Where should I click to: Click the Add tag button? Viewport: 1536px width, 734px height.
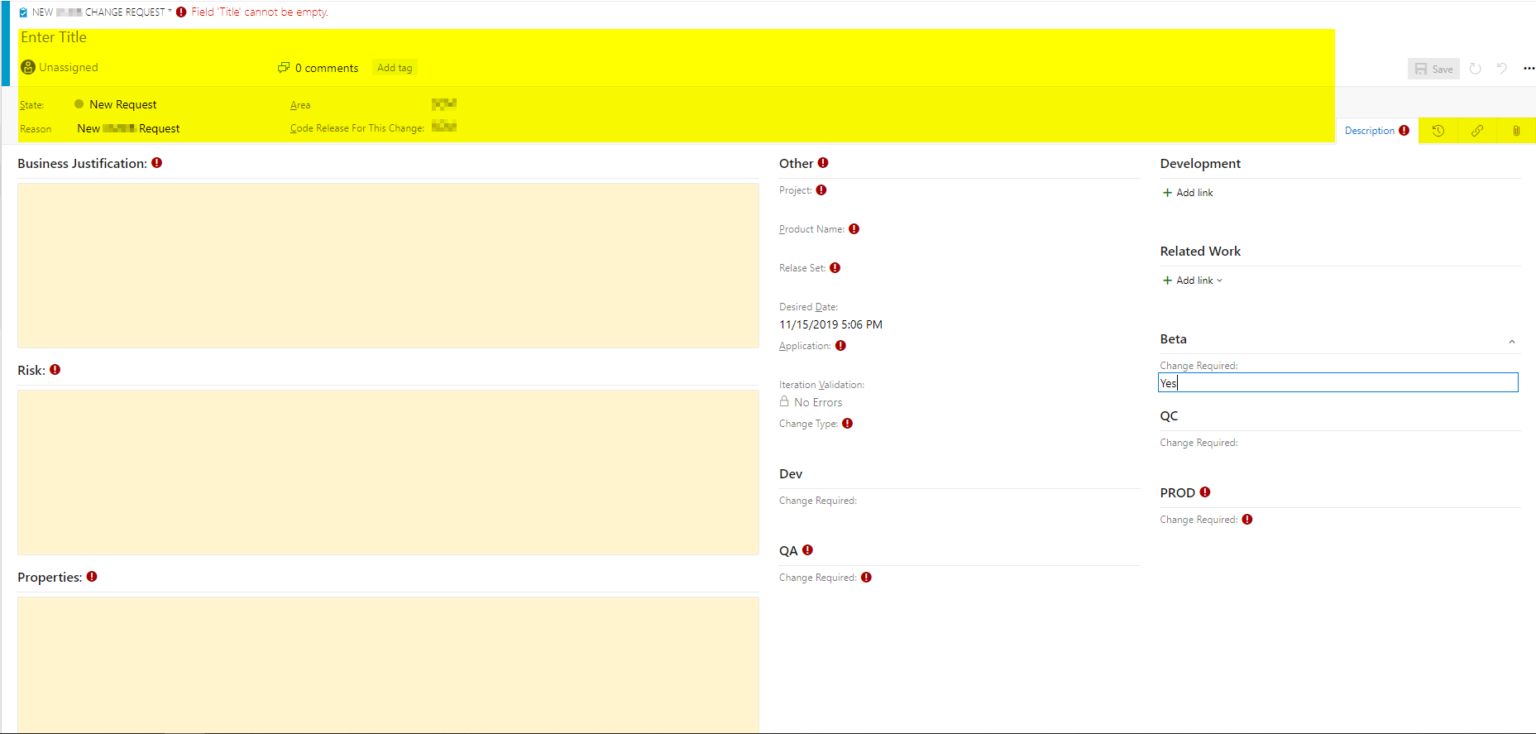pyautogui.click(x=394, y=68)
